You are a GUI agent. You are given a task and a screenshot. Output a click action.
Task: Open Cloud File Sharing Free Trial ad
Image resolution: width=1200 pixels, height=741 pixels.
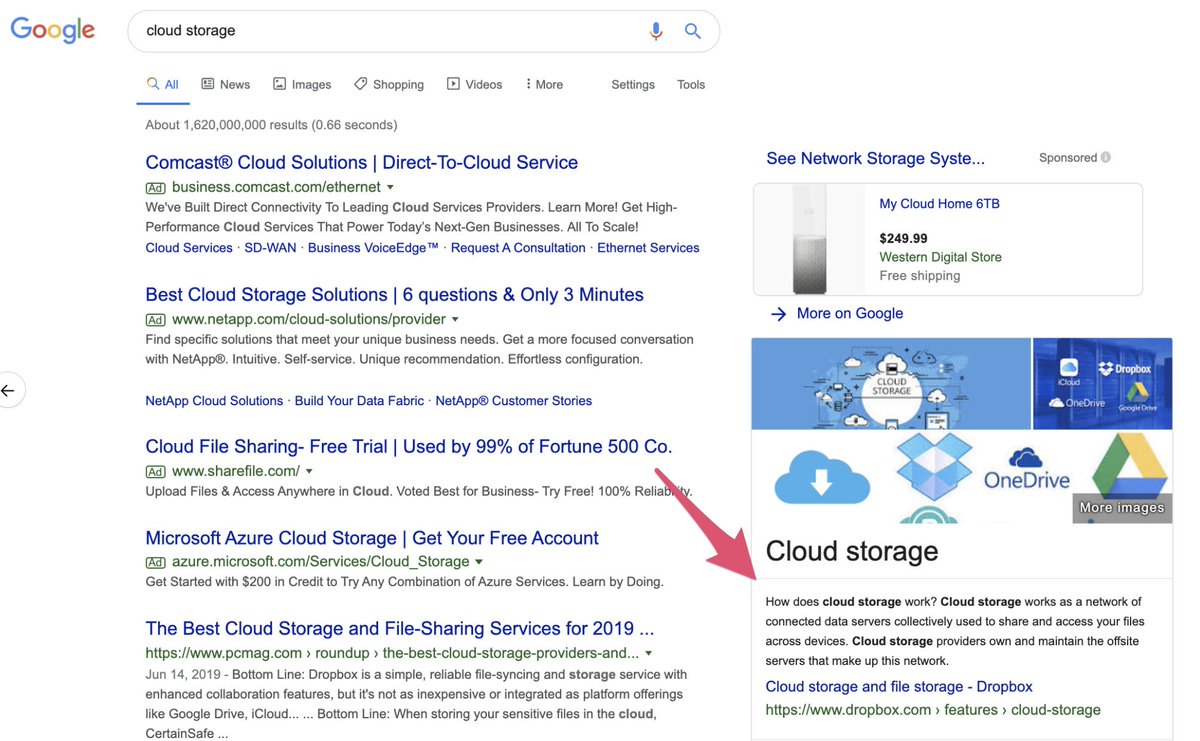409,447
